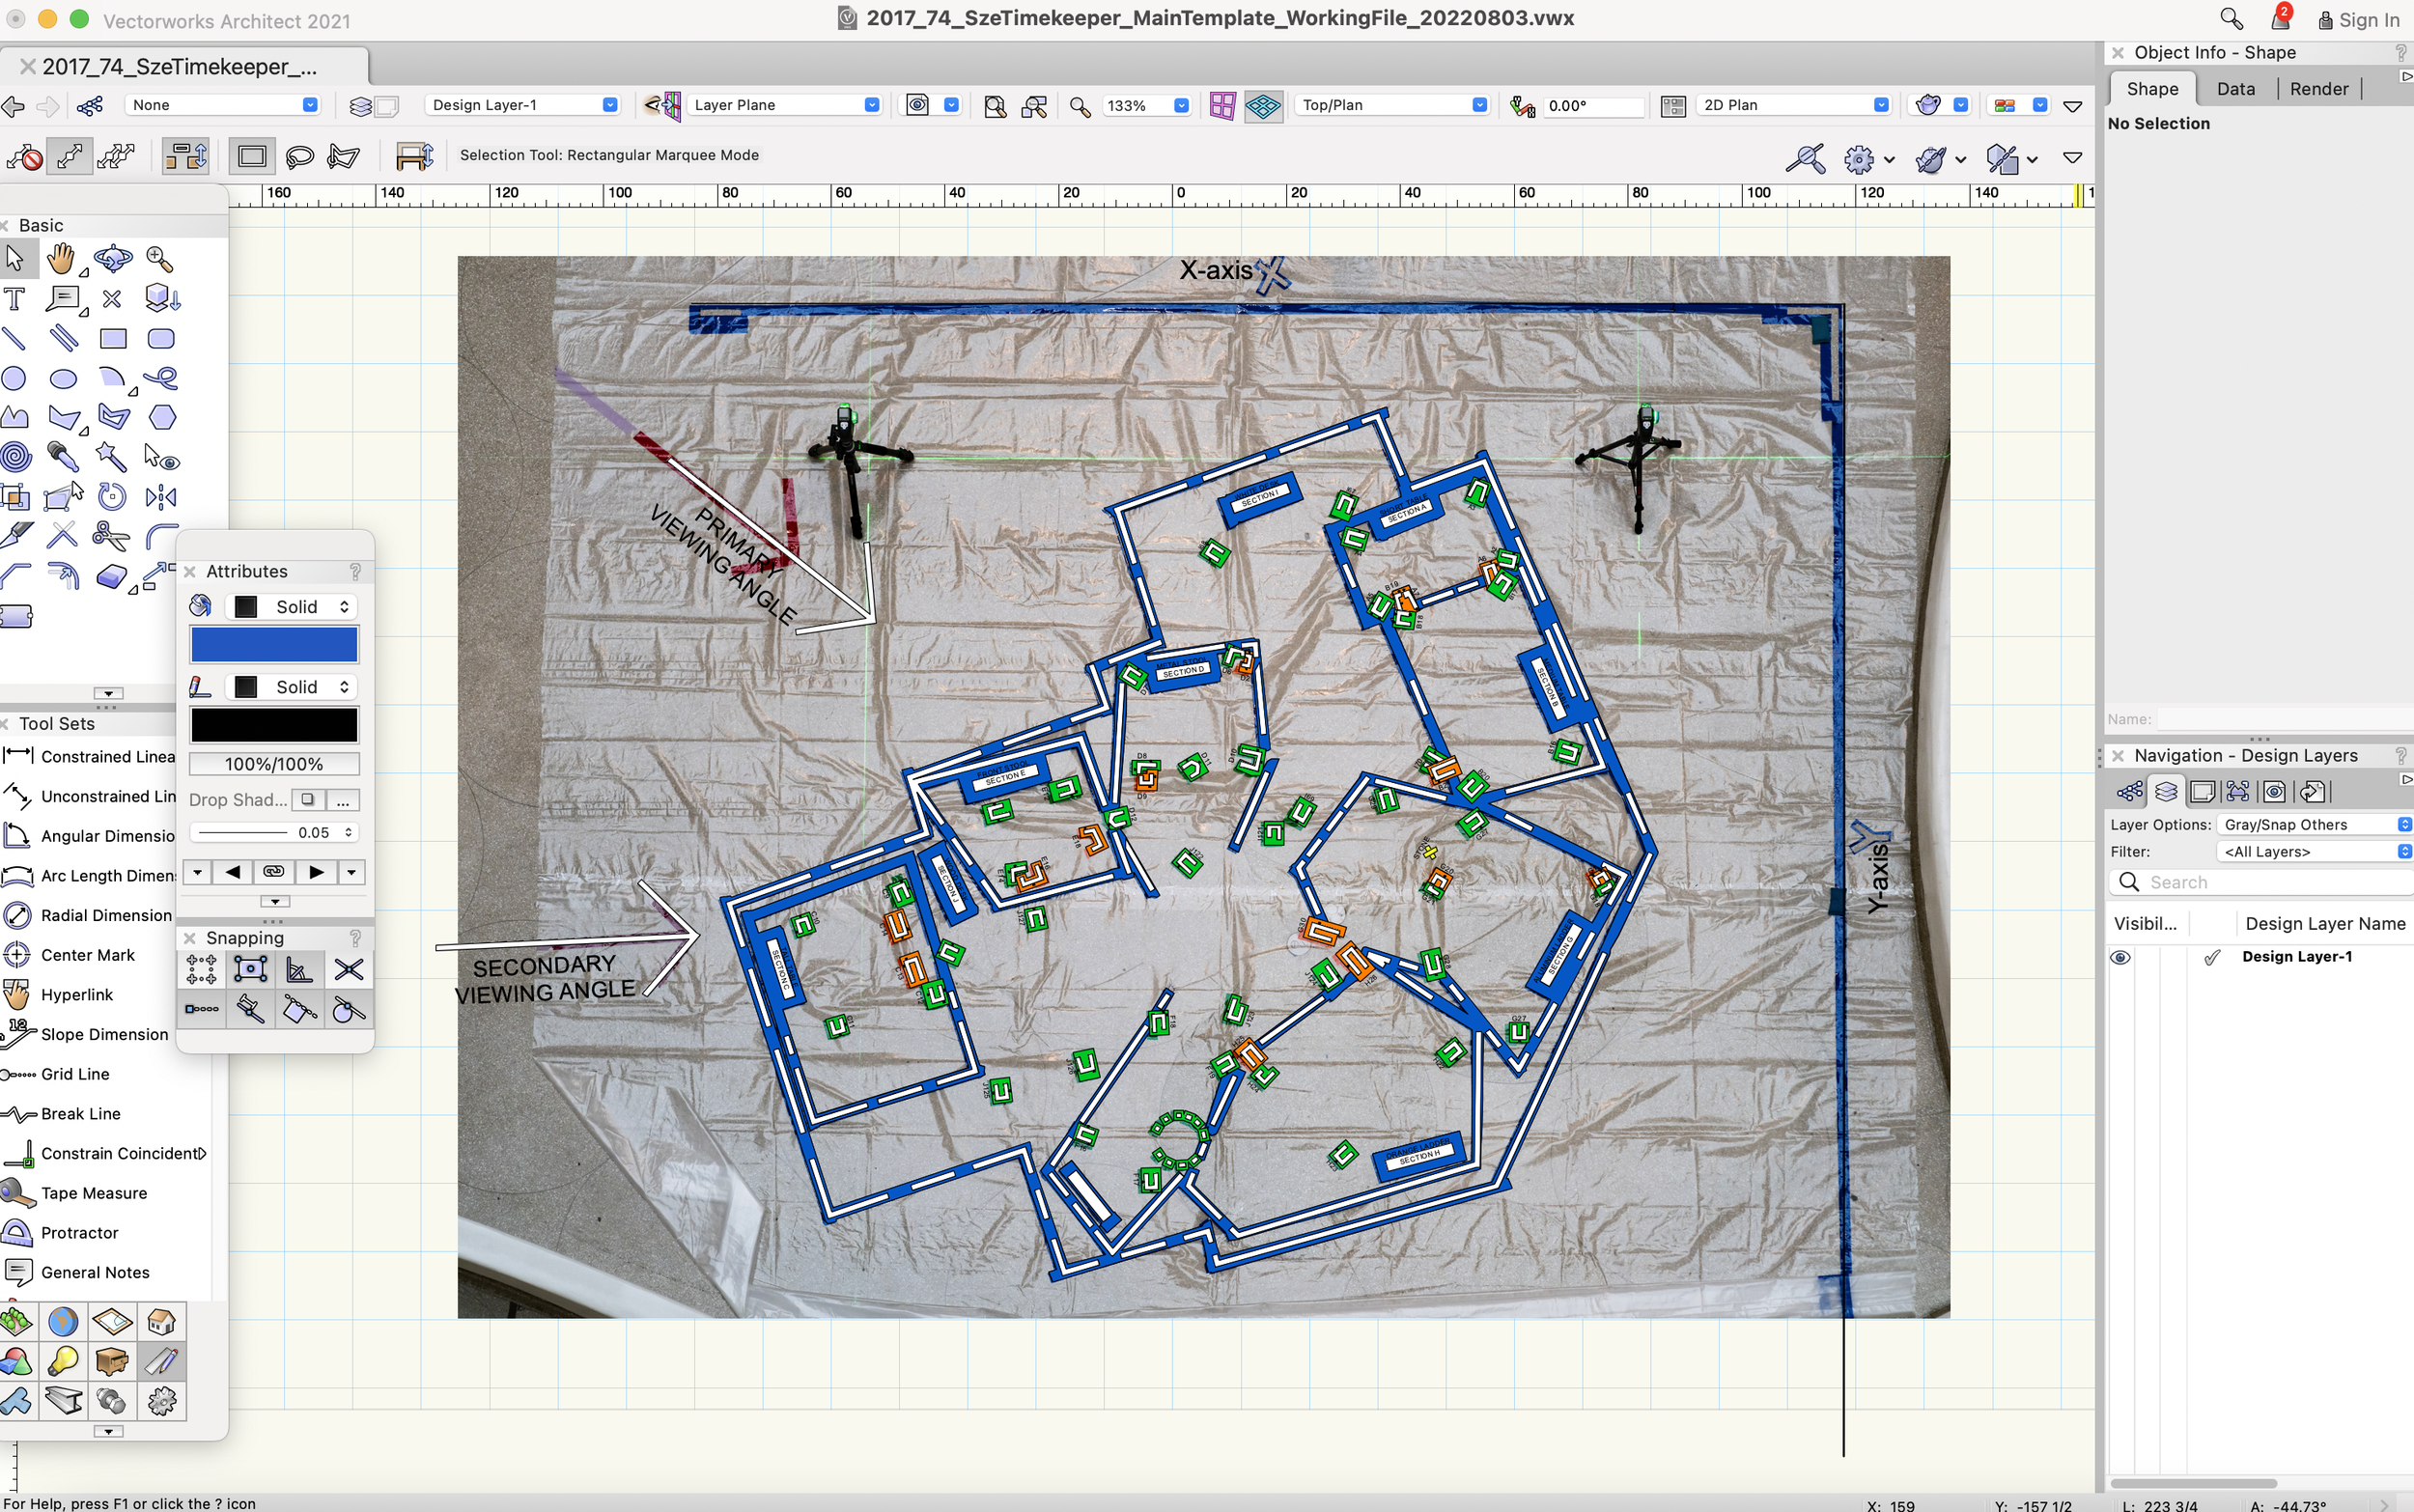The width and height of the screenshot is (2414, 1512).
Task: Select the Mirror tool
Action: click(161, 497)
